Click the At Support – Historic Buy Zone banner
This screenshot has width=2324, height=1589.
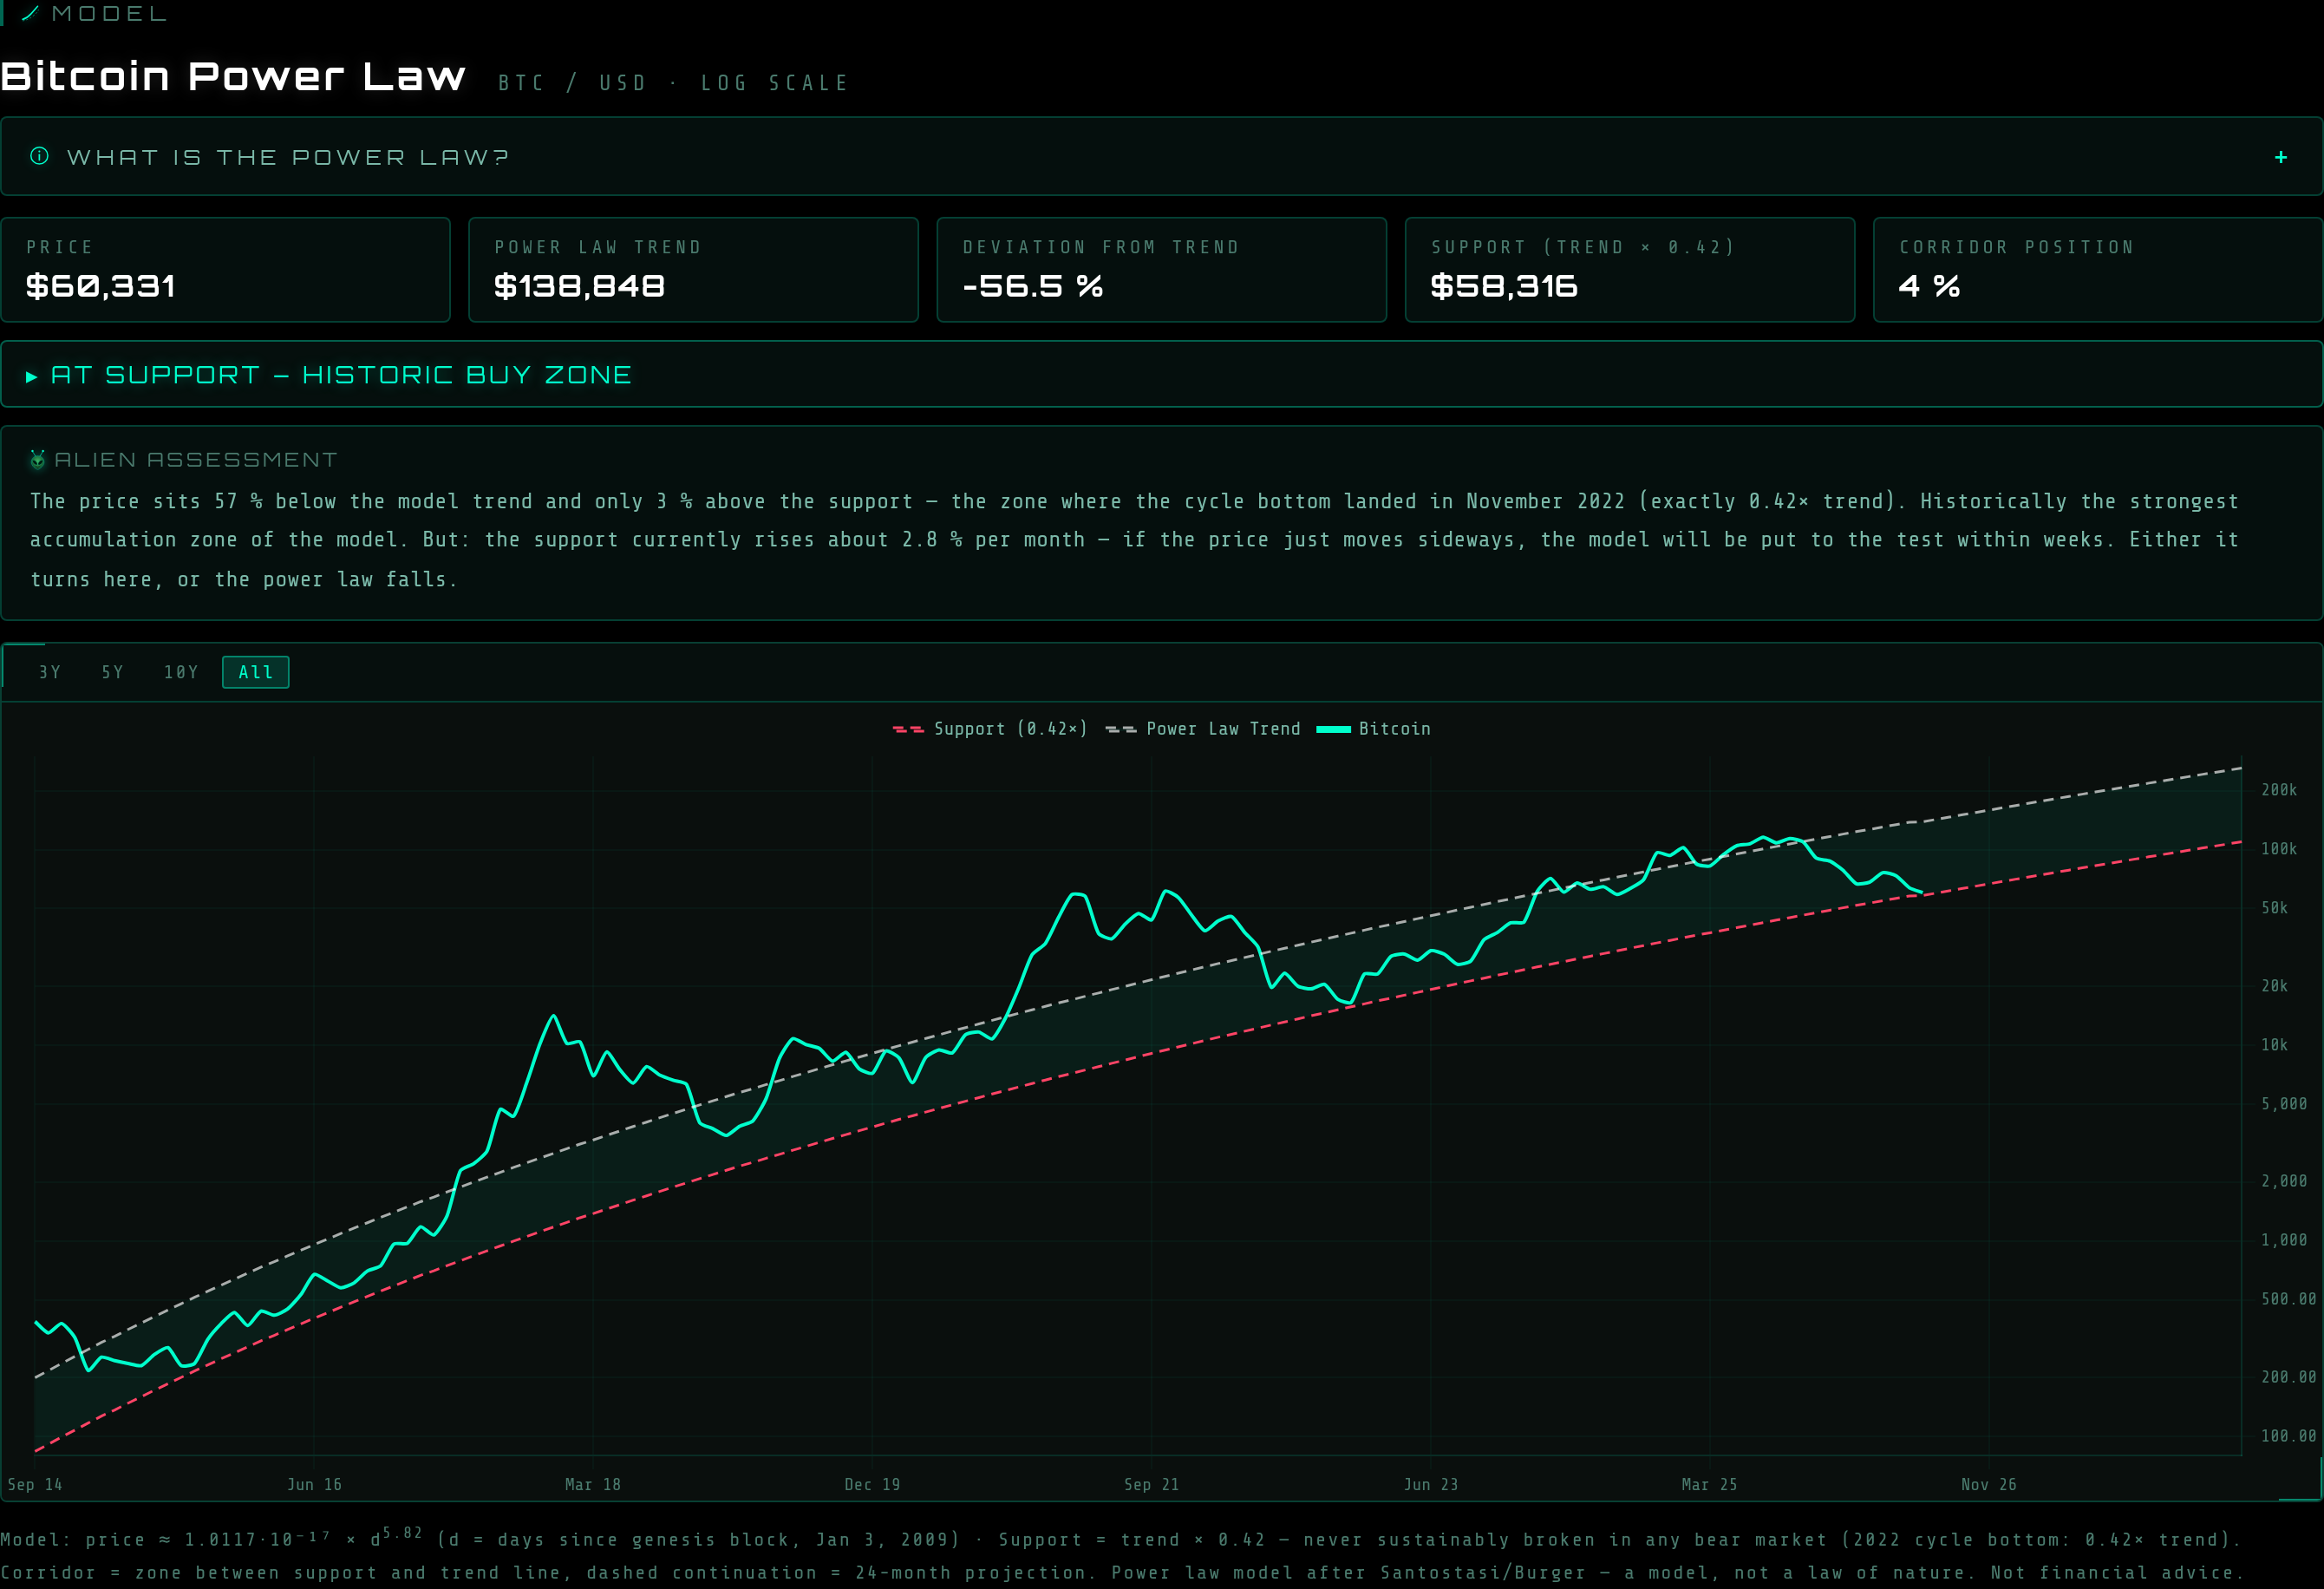tap(1161, 374)
